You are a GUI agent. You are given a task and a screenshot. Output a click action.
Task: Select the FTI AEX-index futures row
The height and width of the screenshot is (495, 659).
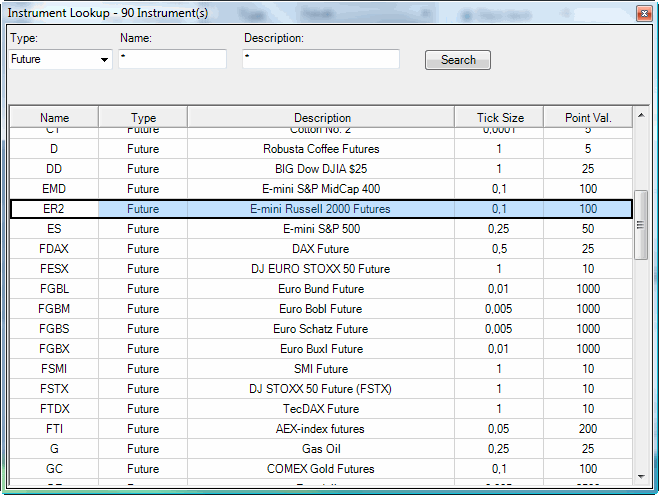321,429
